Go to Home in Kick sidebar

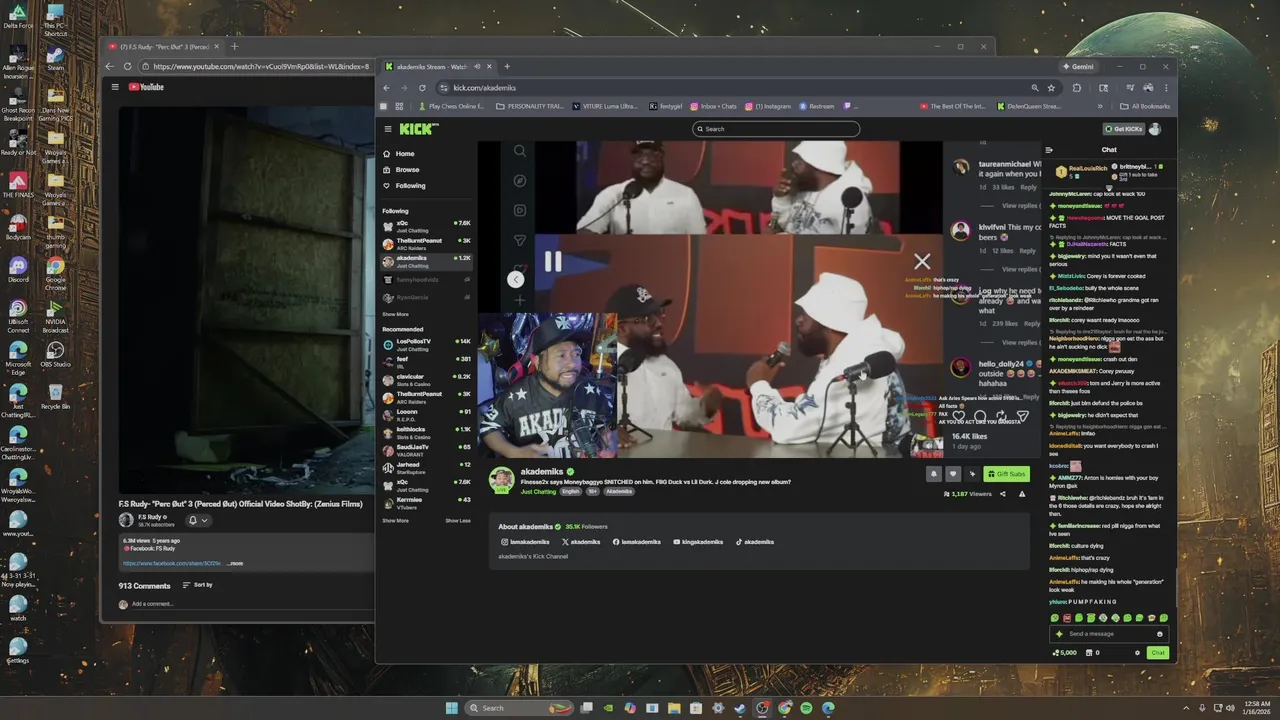pos(399,154)
